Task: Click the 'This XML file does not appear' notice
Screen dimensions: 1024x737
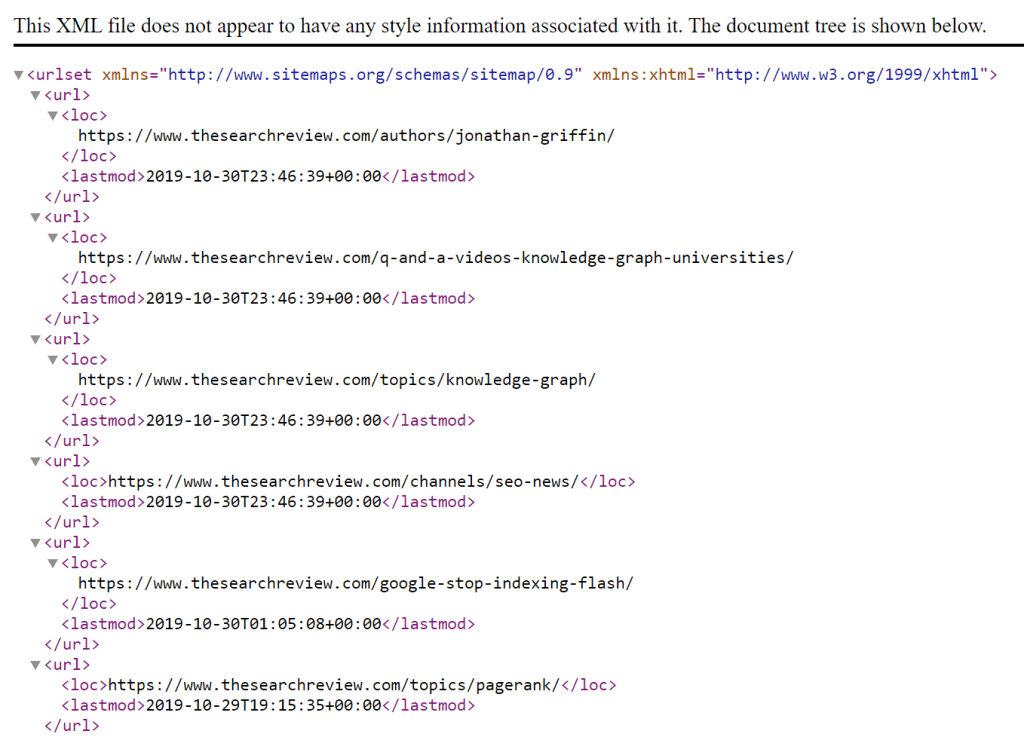Action: pos(500,25)
